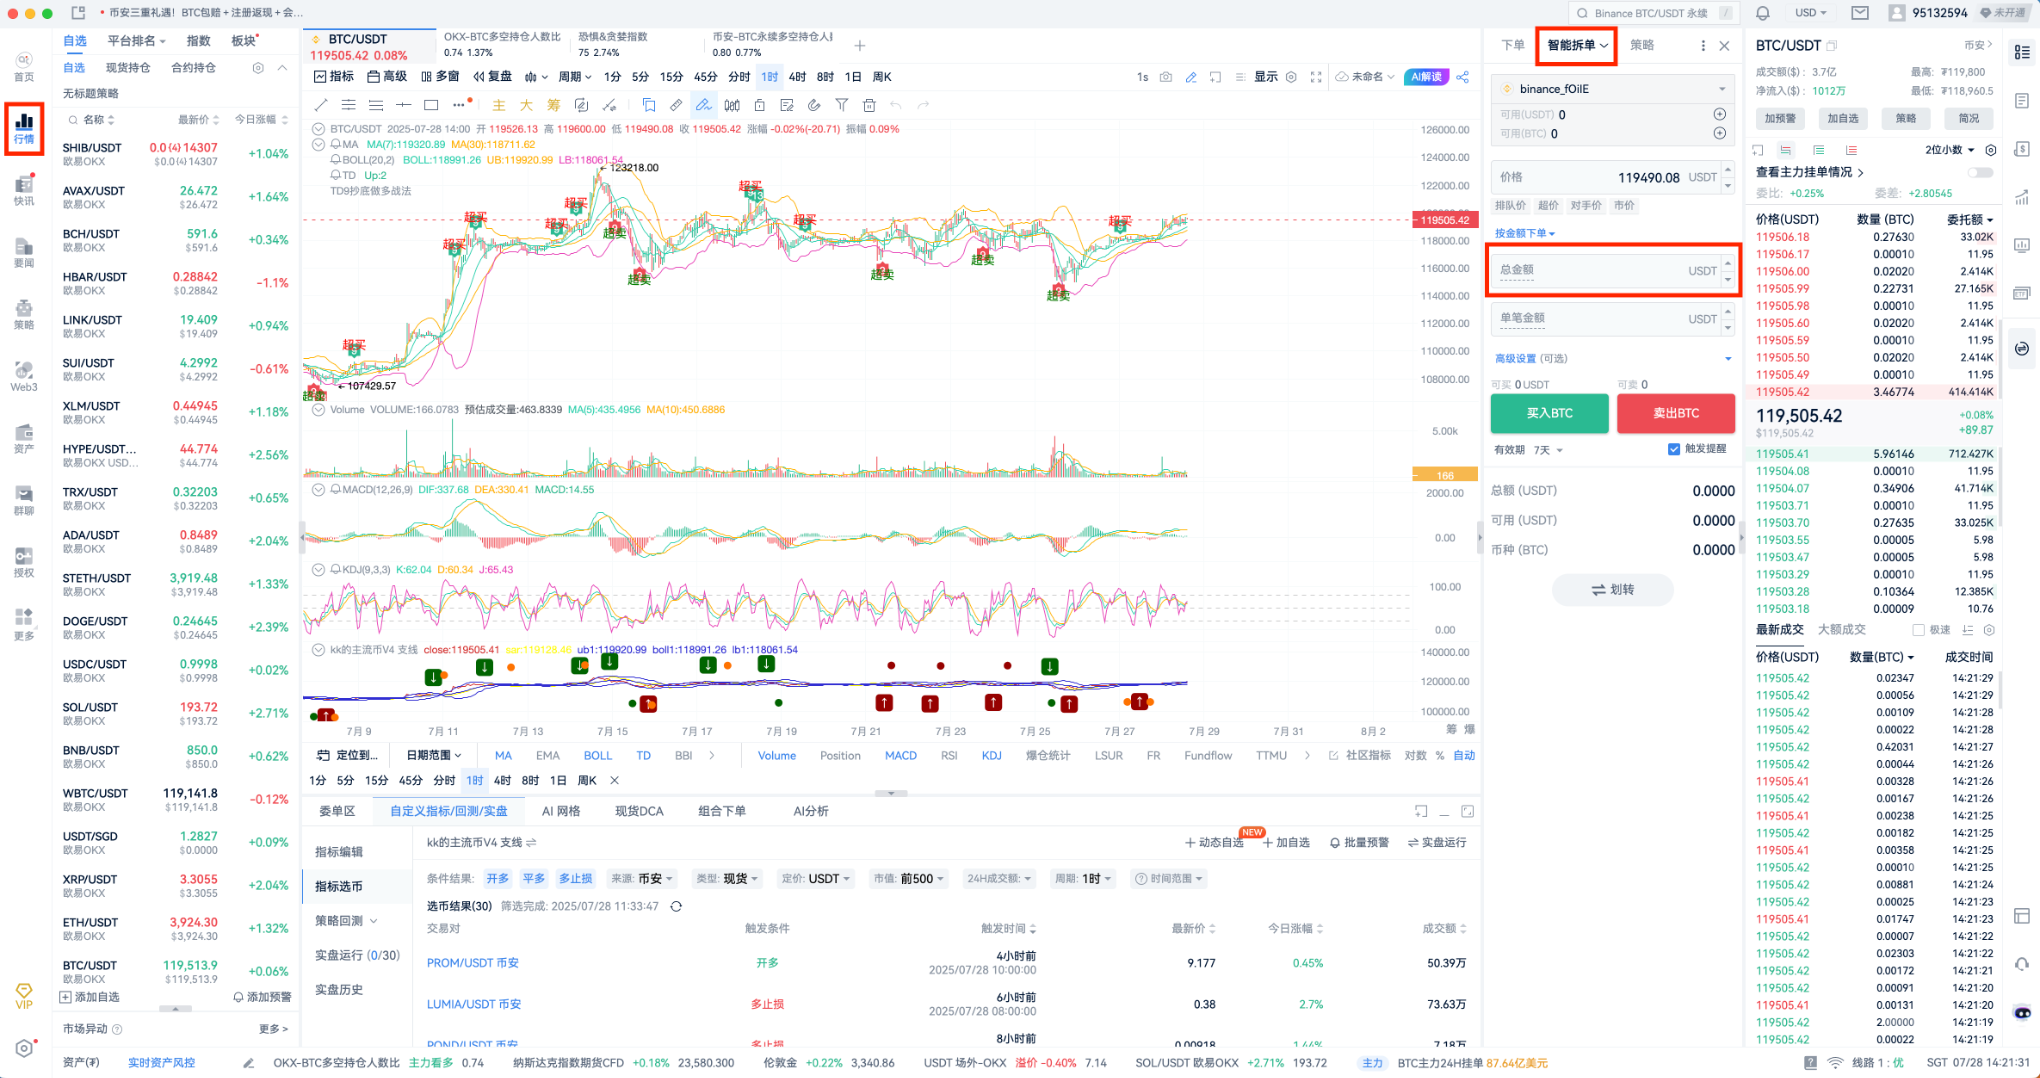Open the 2位小数 decimal precision dropdown
Viewport: 2040px width, 1078px height.
click(x=1950, y=150)
